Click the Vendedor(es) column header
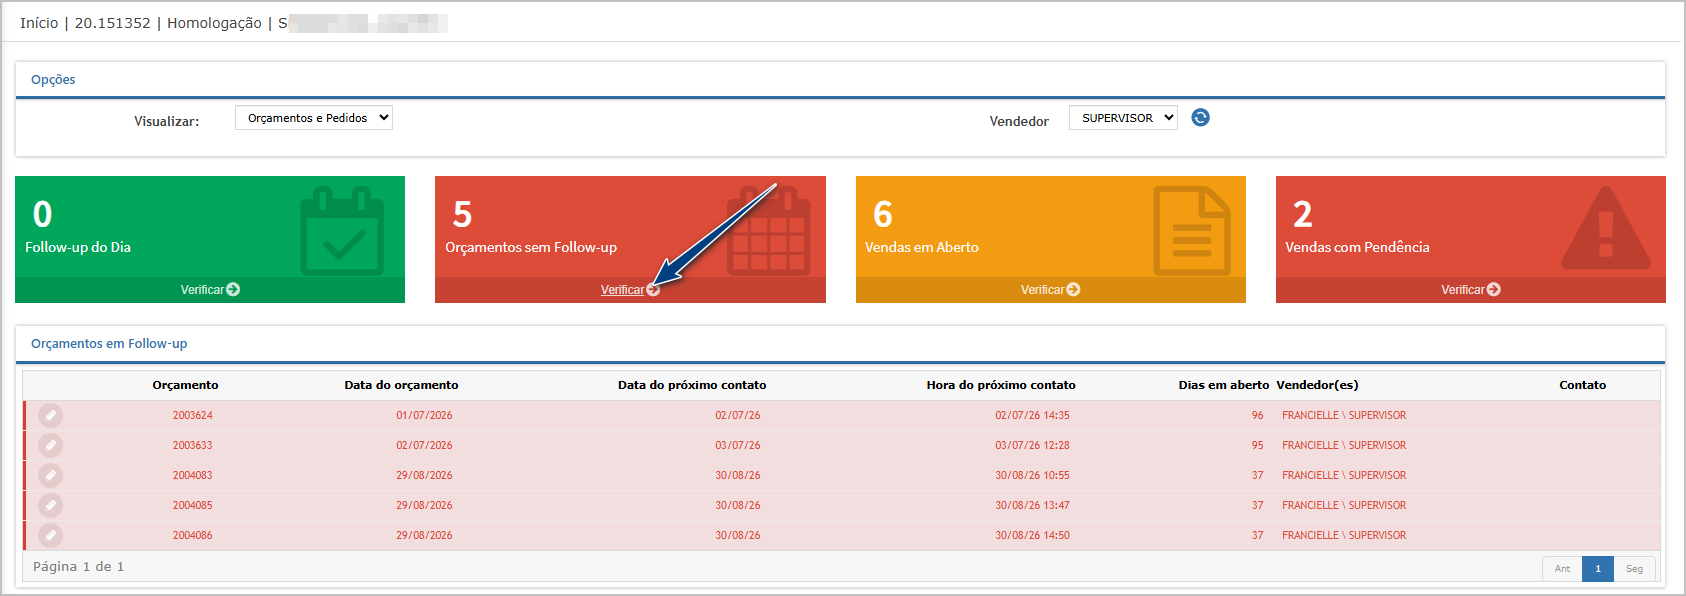The height and width of the screenshot is (596, 1686). point(1317,385)
